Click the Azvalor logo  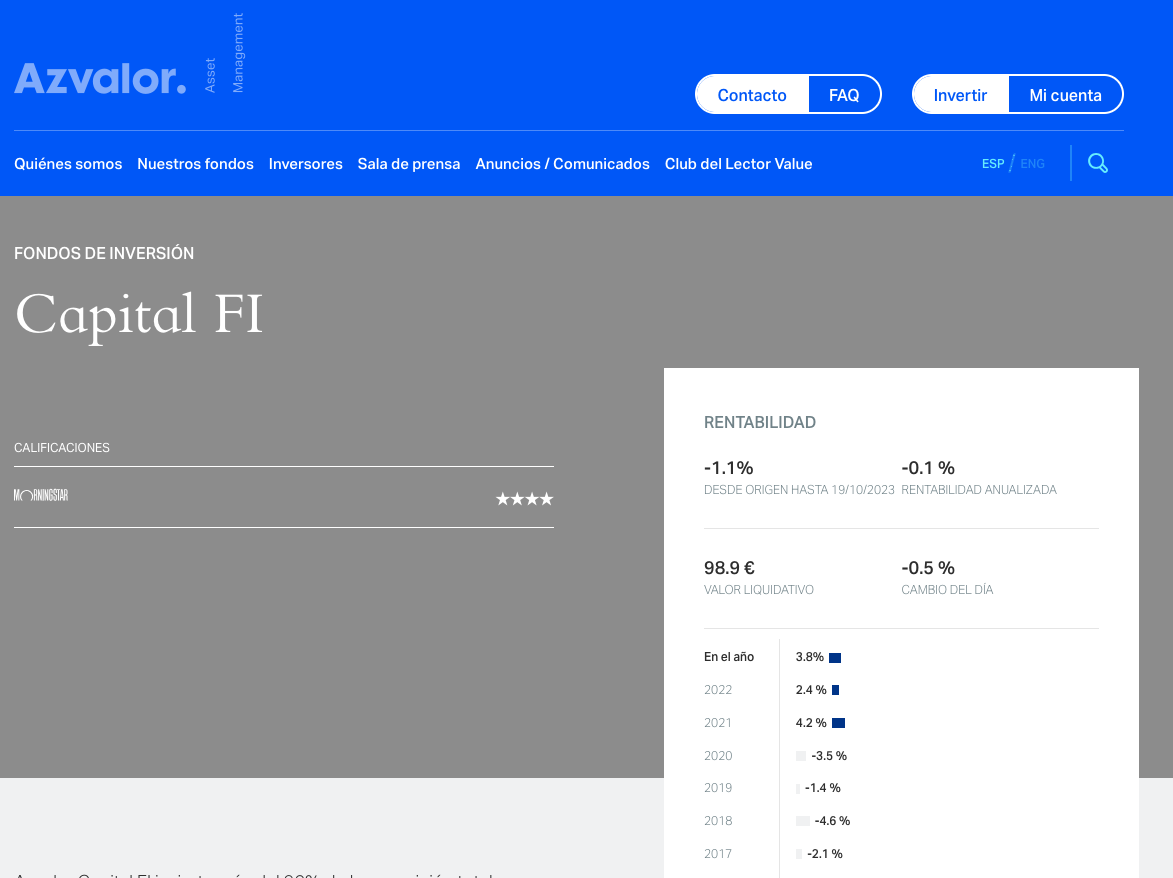click(100, 79)
